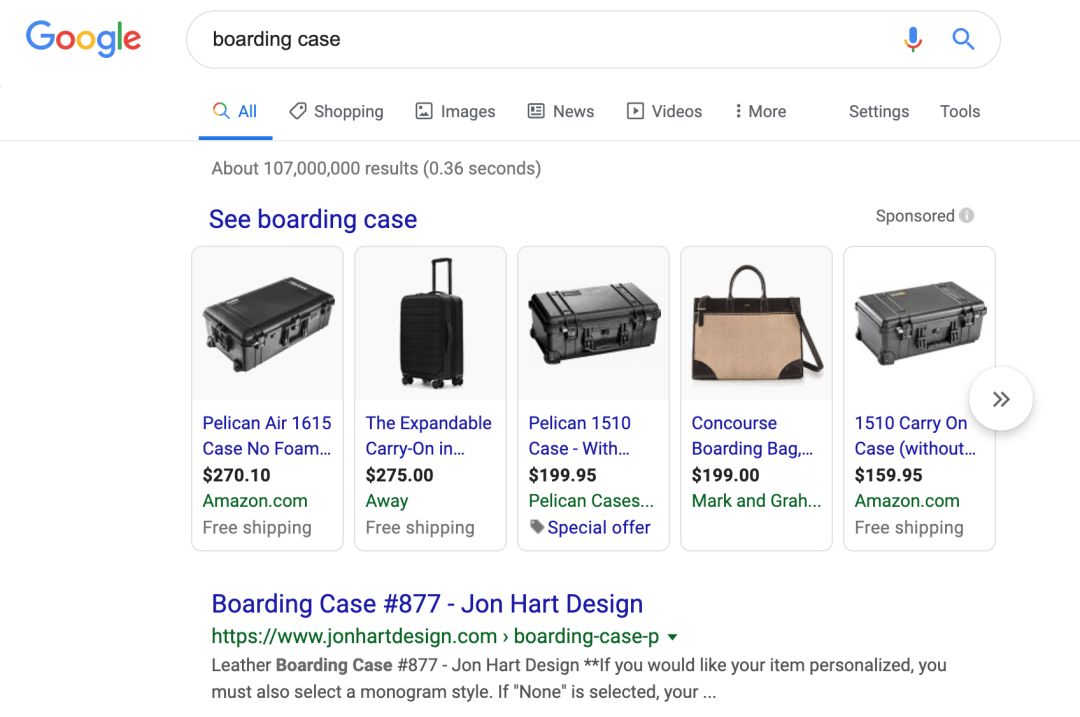Open the Pelican Air 1615 case image

click(x=267, y=324)
